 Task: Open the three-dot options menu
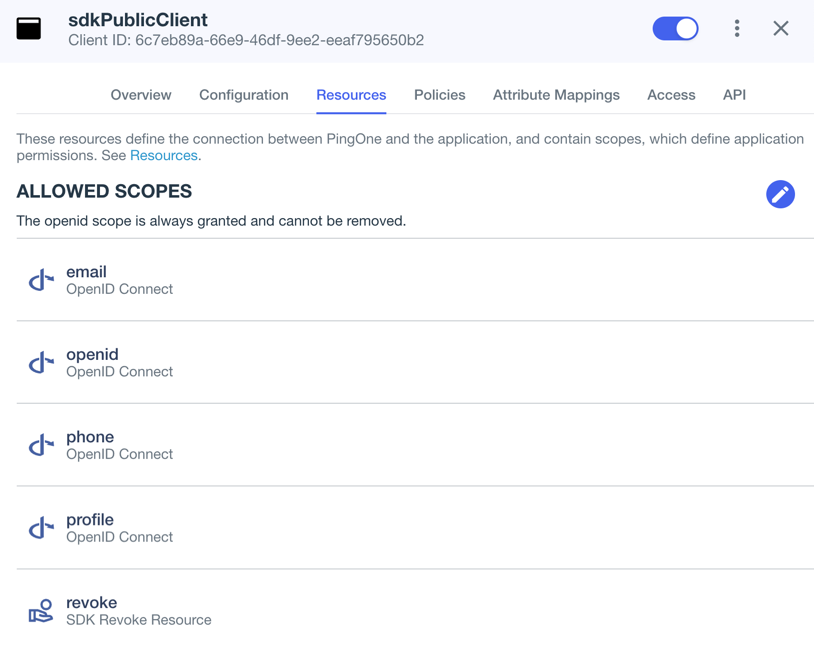coord(737,28)
